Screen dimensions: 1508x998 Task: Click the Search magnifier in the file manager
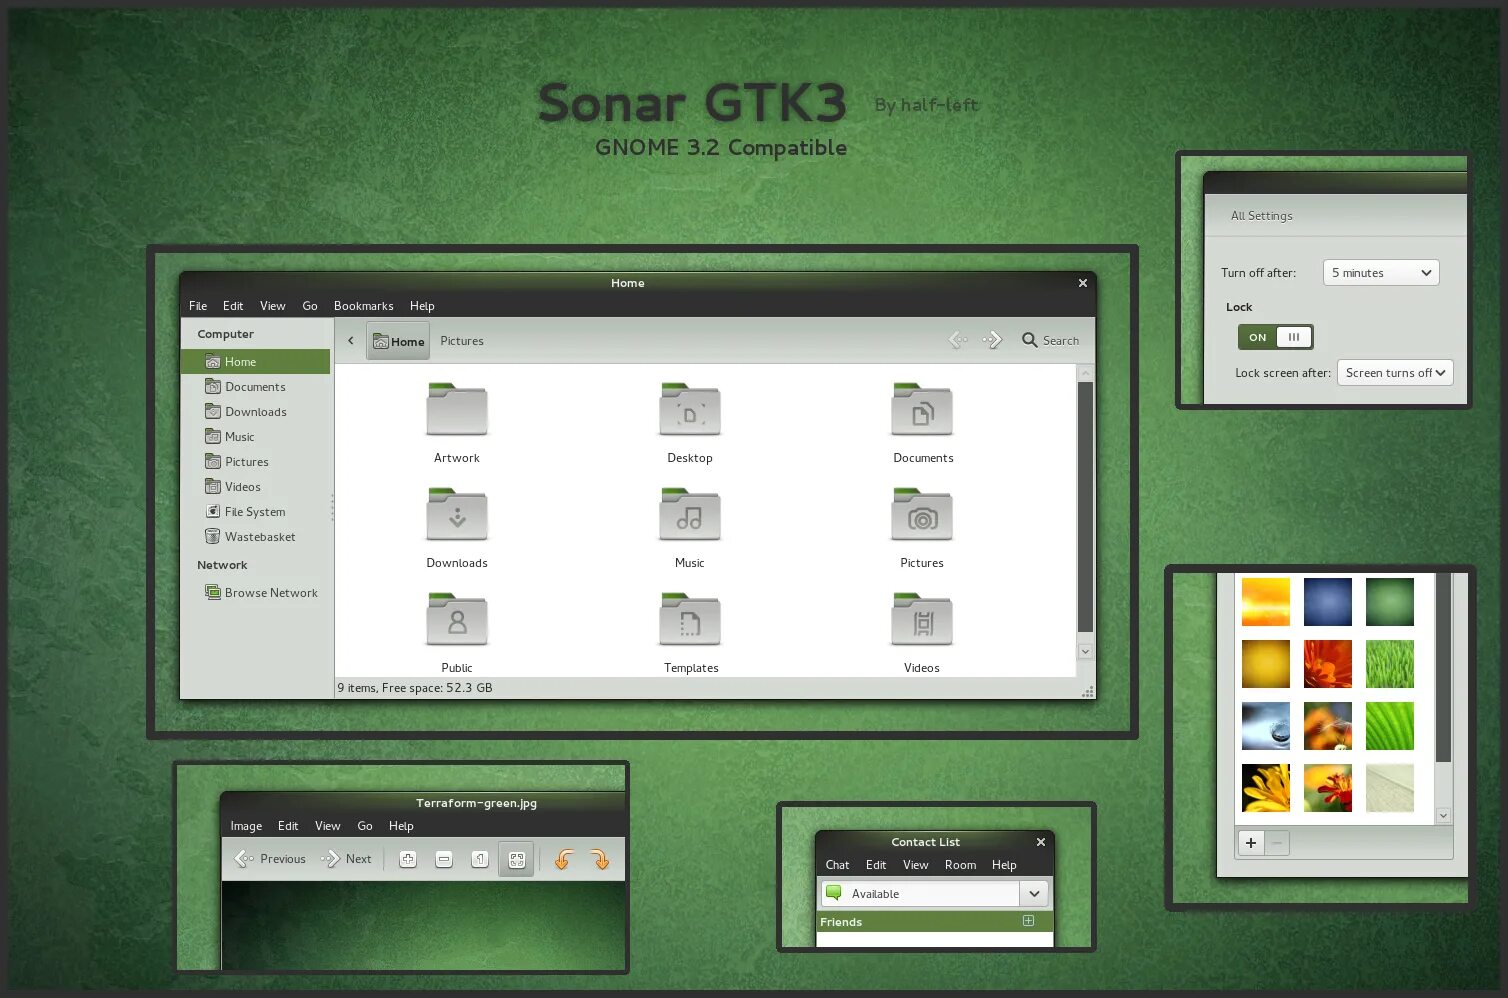1029,340
